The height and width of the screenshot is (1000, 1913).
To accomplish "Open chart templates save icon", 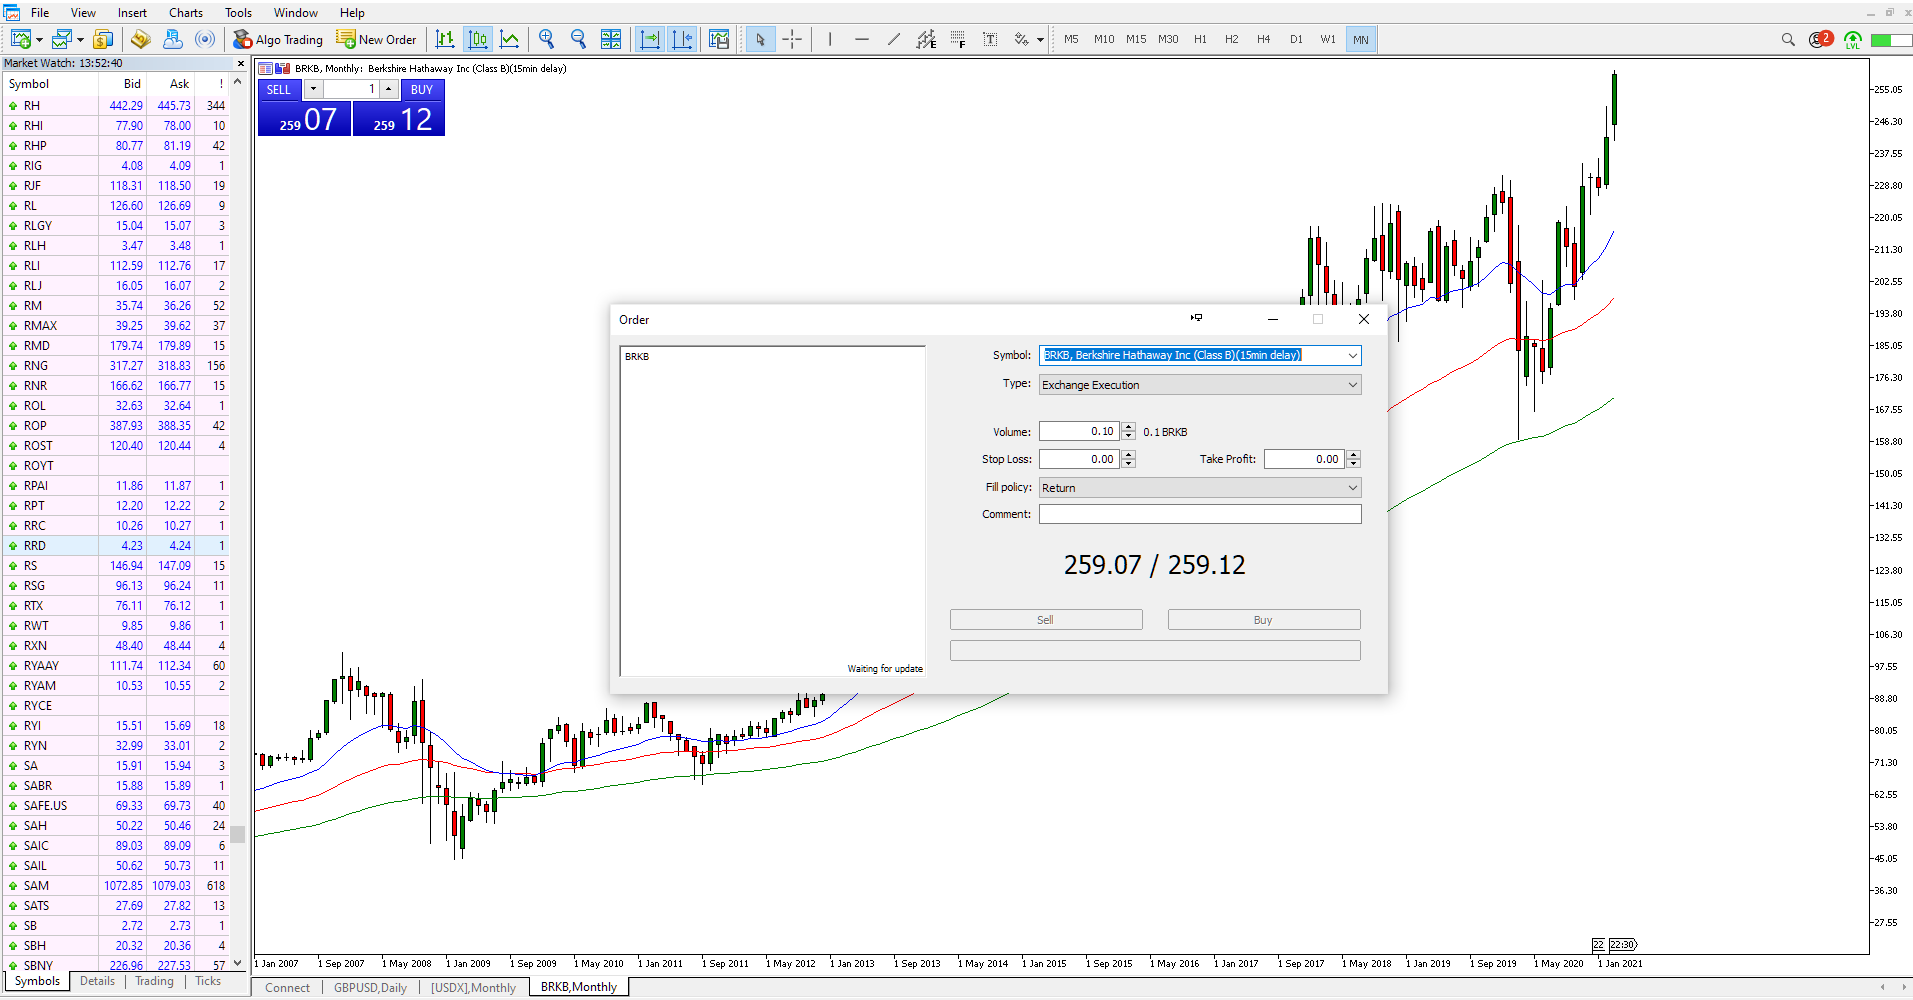I will coord(719,39).
